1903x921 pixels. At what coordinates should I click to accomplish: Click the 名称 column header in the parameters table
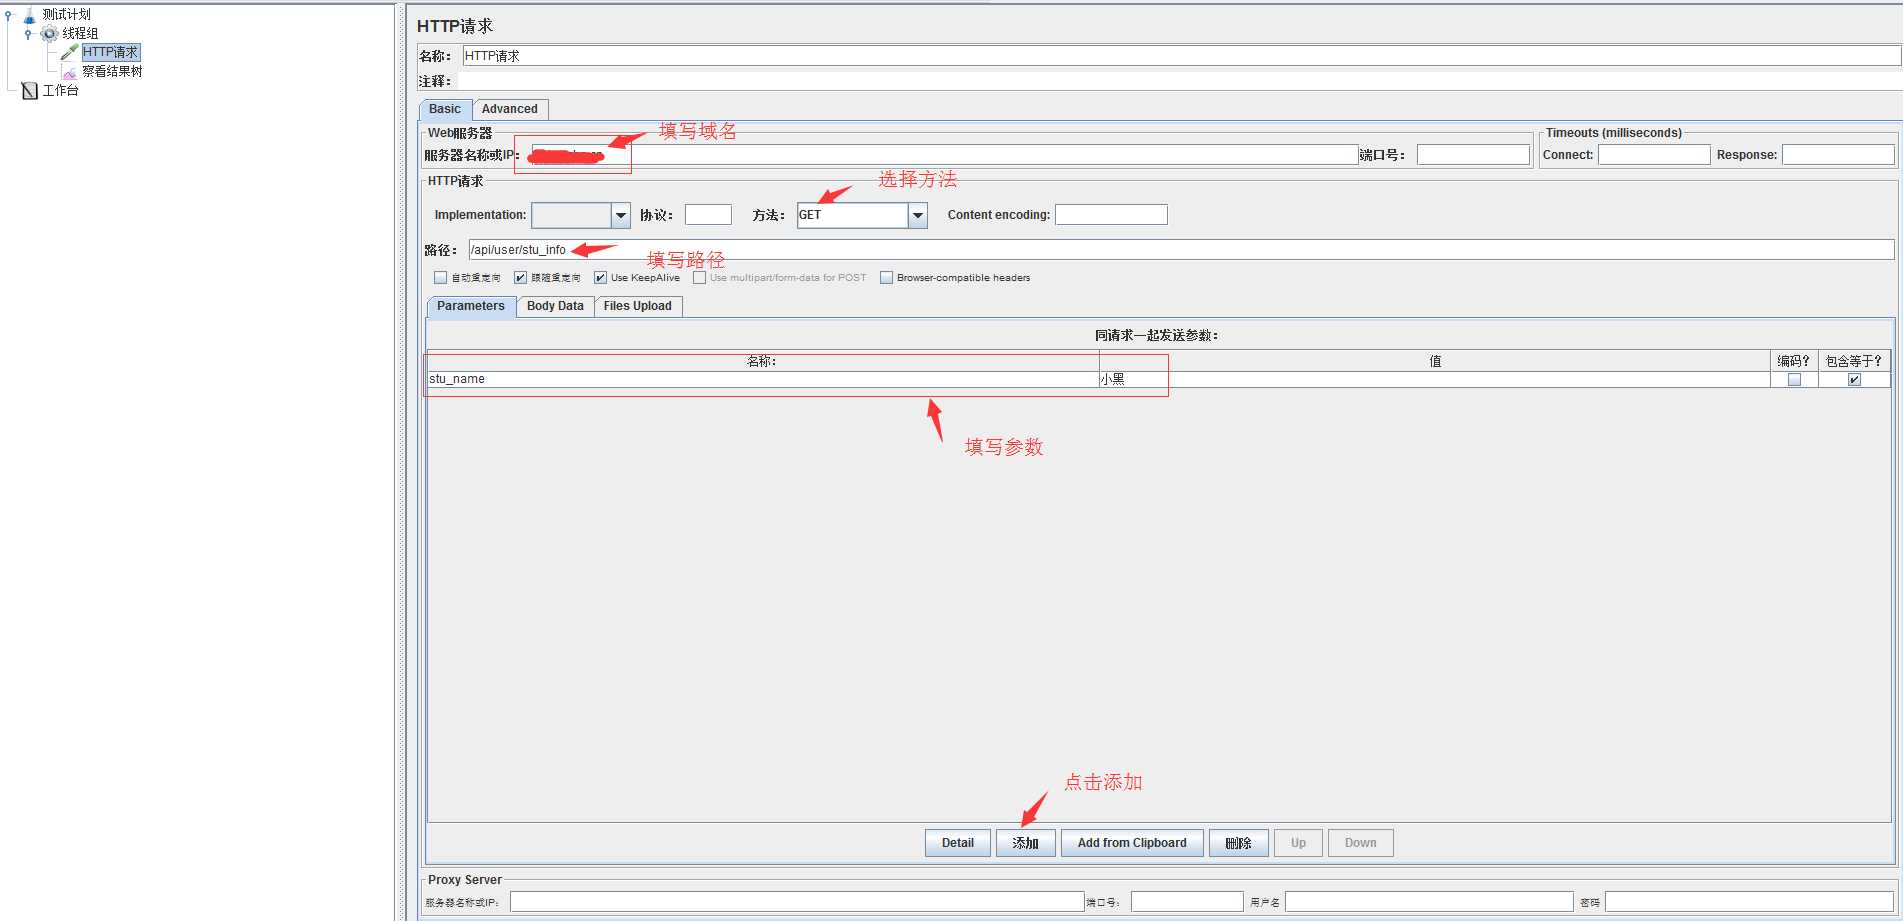coord(763,361)
